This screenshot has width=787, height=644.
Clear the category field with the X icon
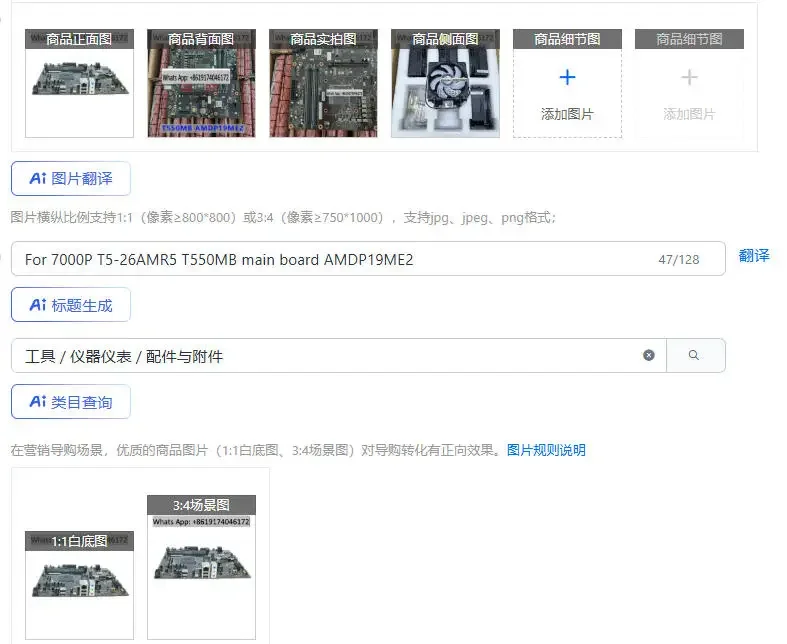648,355
